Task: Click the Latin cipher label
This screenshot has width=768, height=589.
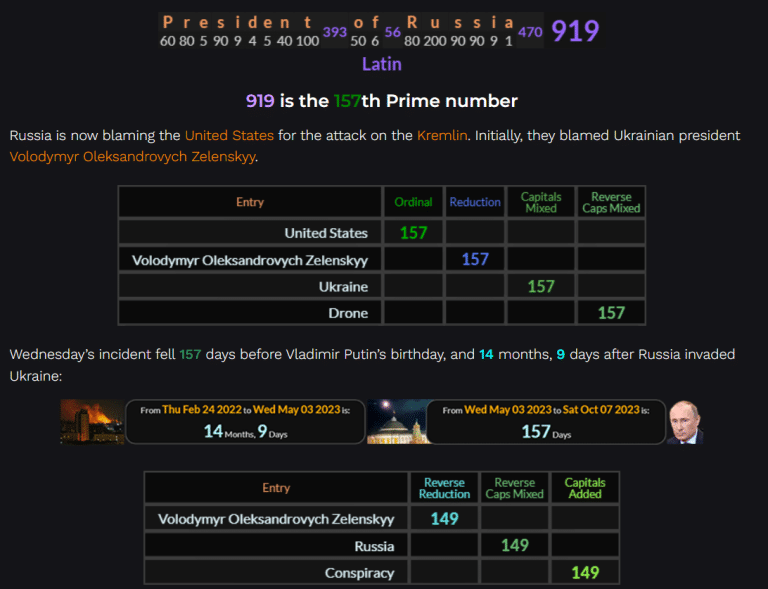Action: tap(381, 64)
